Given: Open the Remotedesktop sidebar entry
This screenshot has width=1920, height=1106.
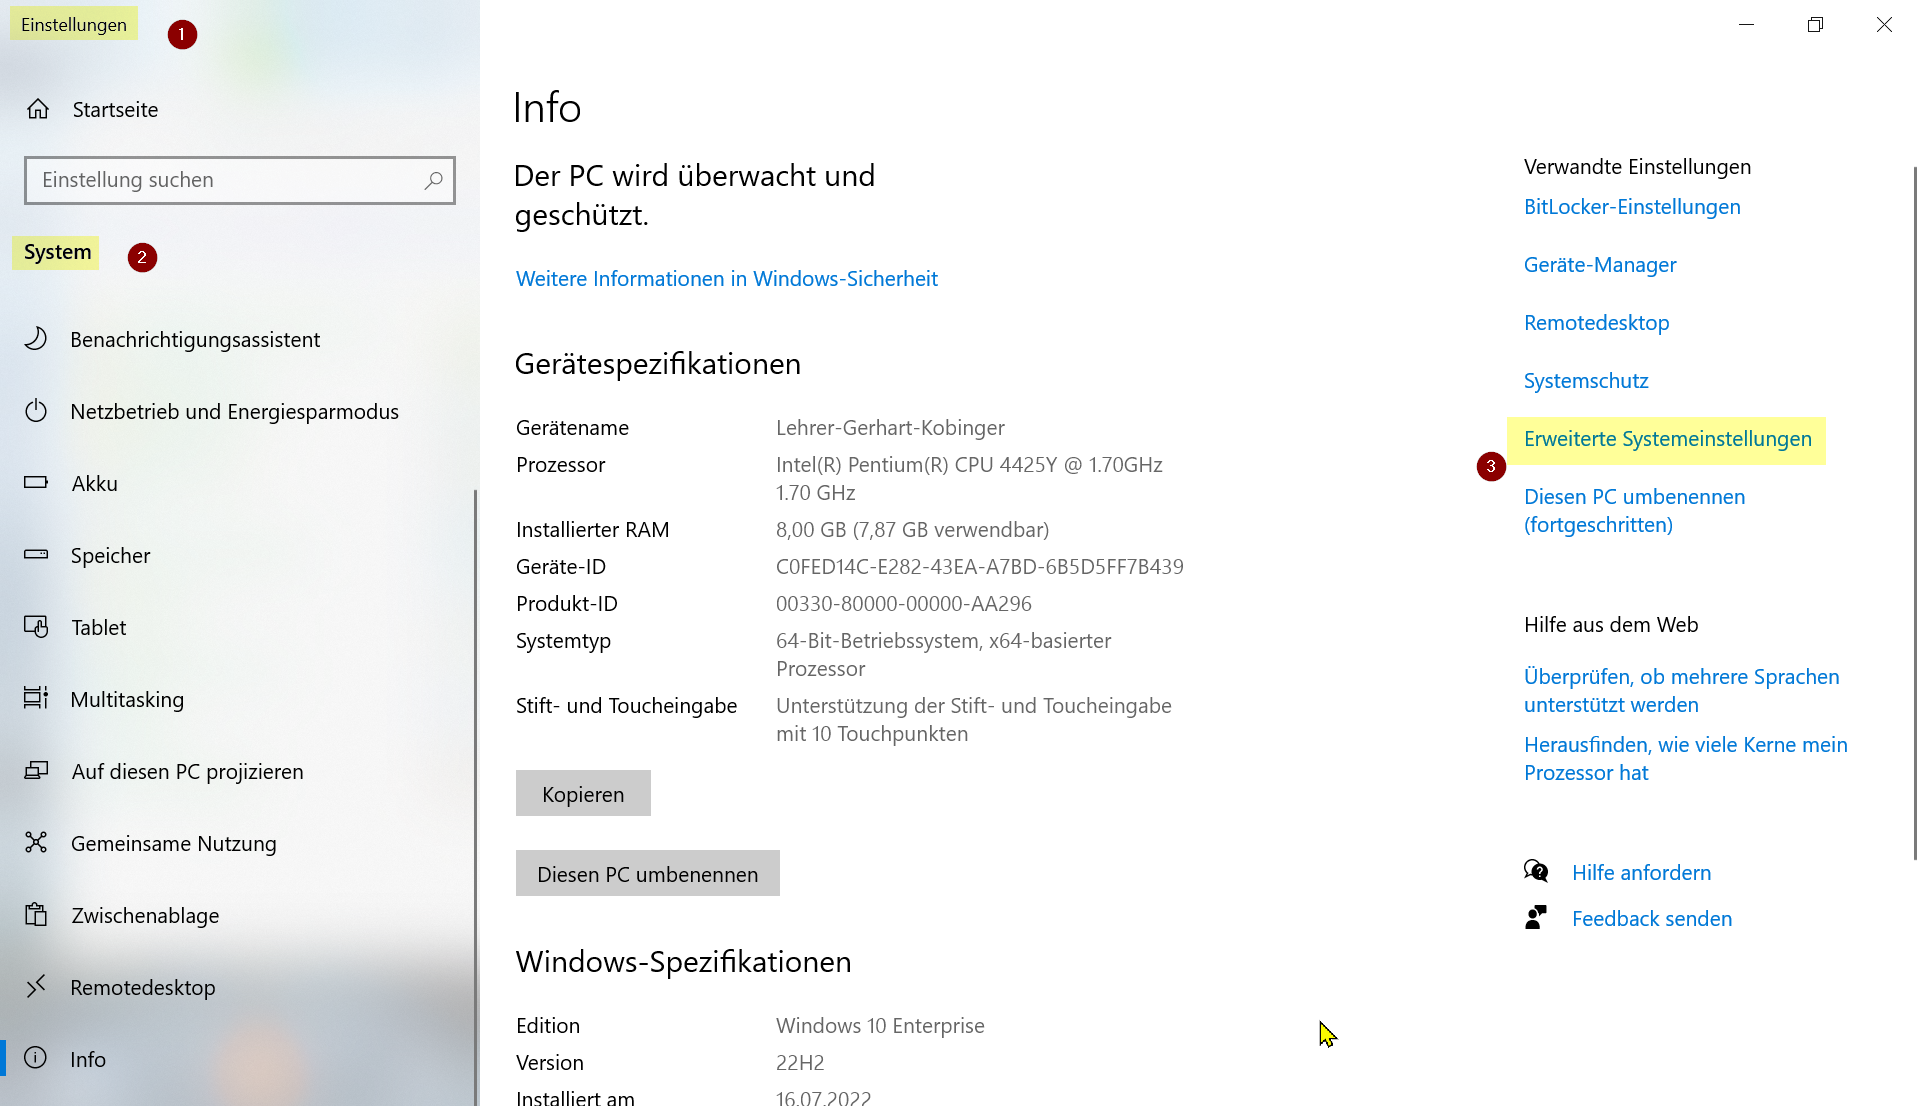Looking at the screenshot, I should coord(142,987).
